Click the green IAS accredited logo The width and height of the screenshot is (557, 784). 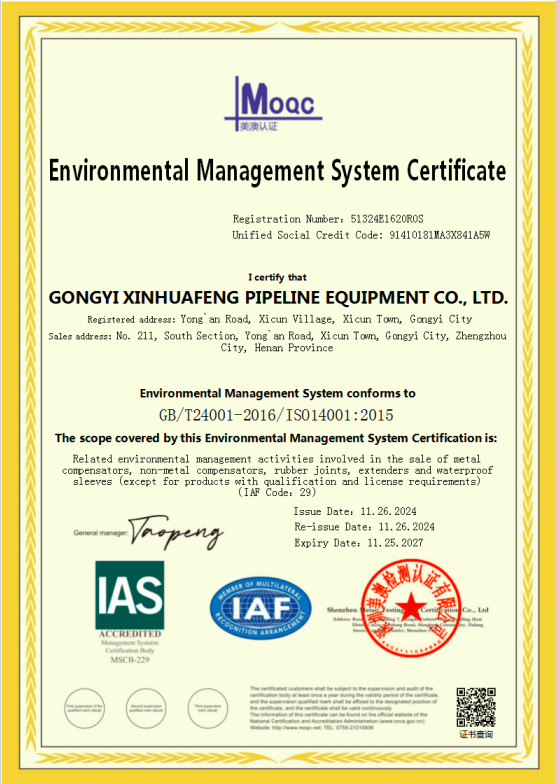[130, 595]
